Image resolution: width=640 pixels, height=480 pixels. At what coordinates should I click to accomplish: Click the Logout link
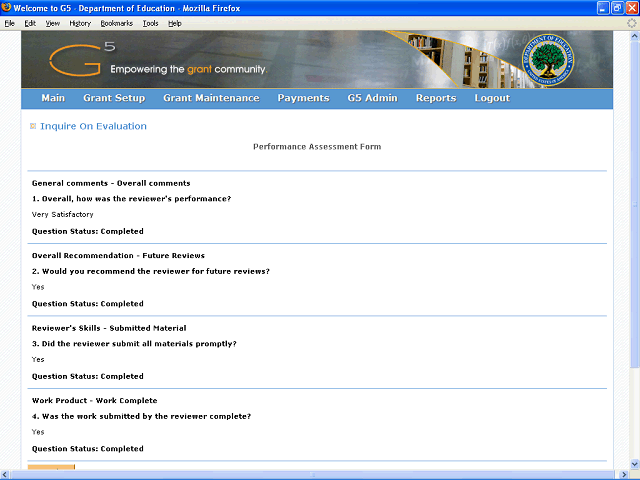(492, 98)
